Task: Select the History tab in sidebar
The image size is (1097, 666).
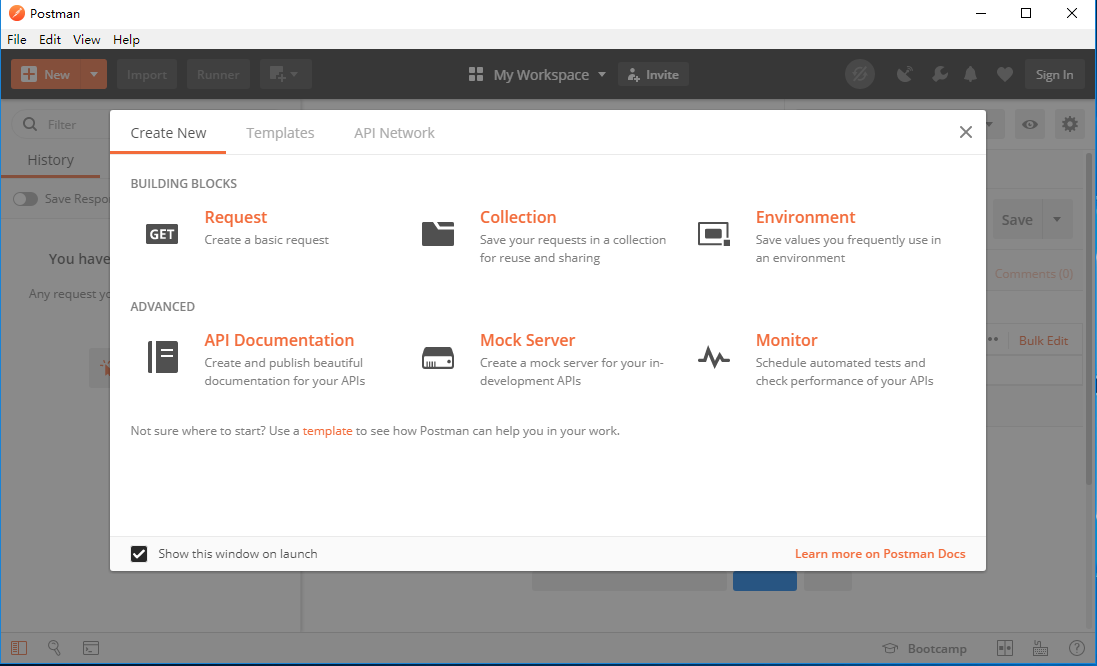Action: (50, 160)
